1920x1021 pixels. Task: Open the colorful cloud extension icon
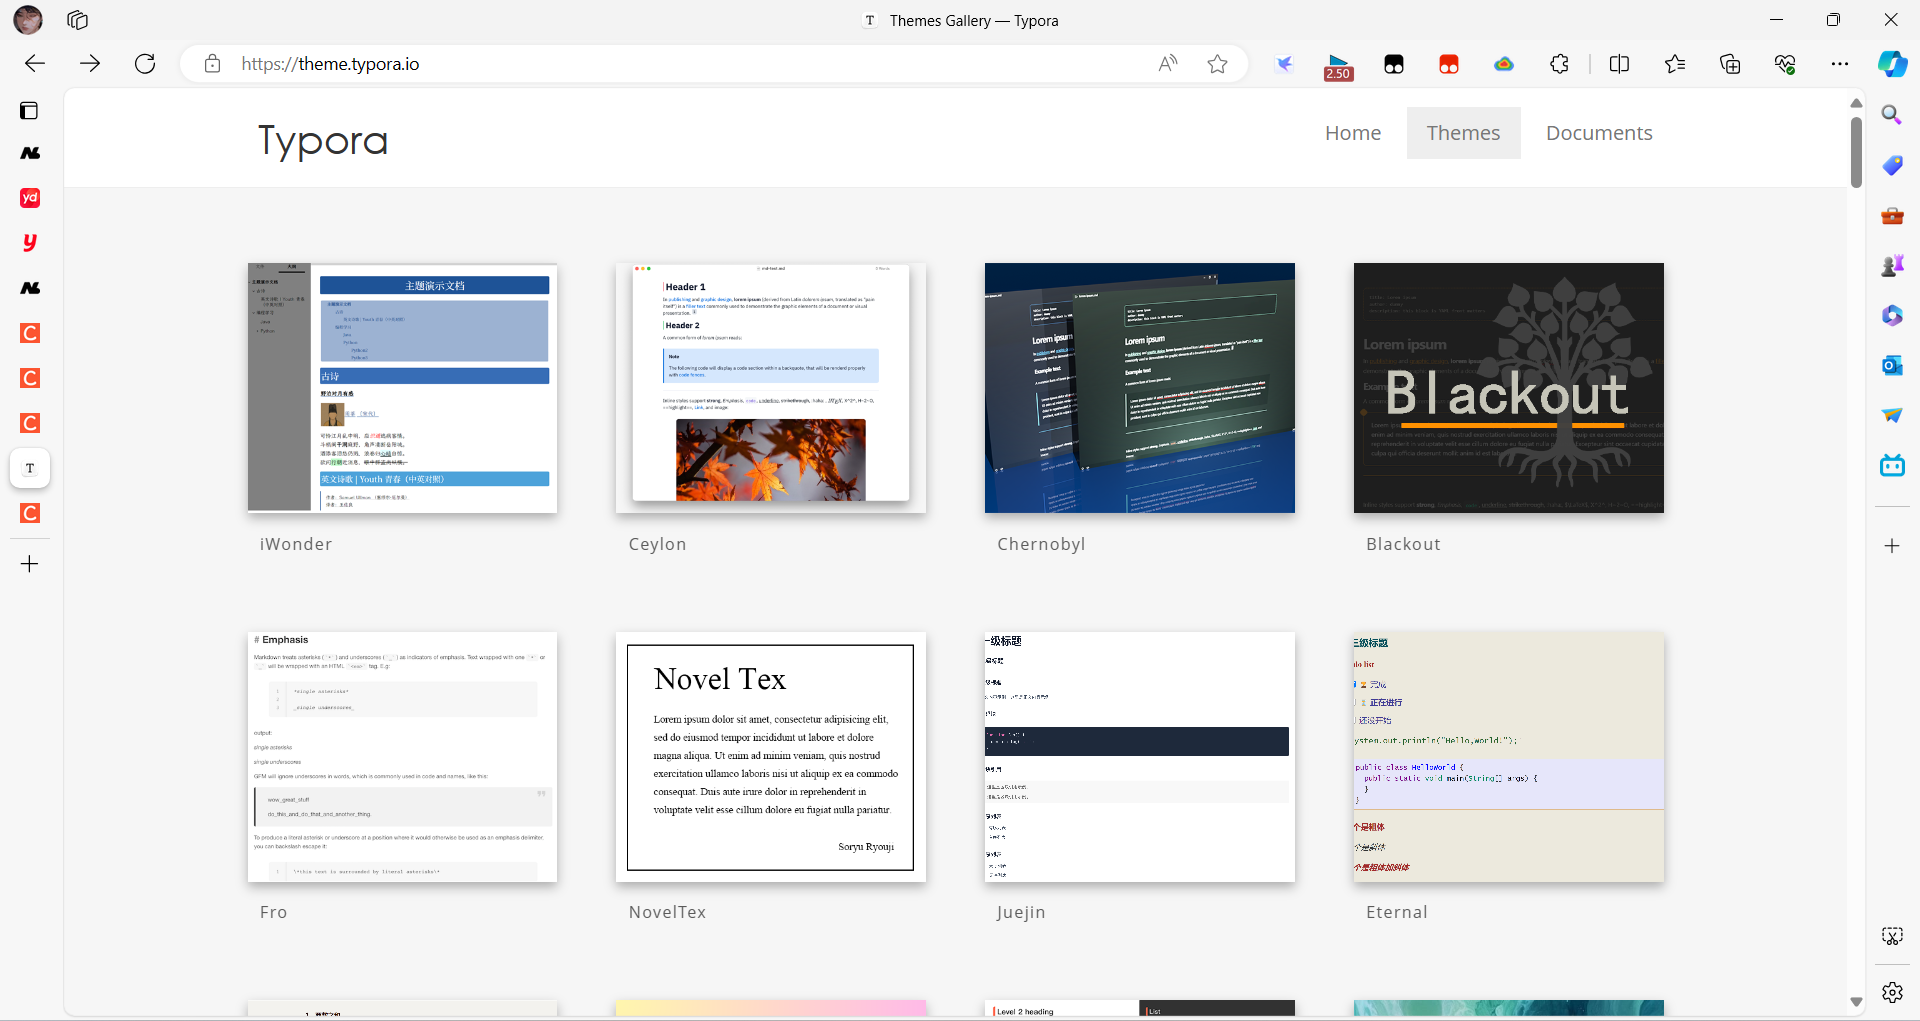[x=1504, y=64]
